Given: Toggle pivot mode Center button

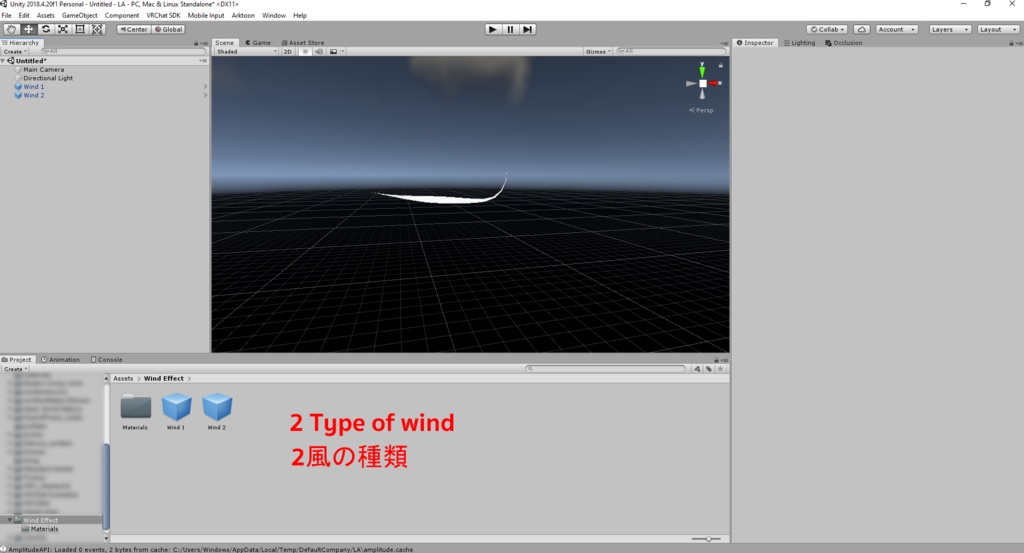Looking at the screenshot, I should 134,29.
